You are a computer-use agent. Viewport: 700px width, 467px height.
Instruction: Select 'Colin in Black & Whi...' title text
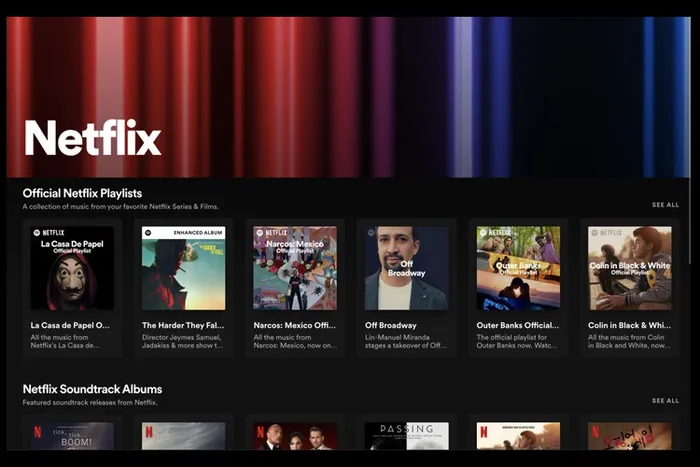point(629,325)
